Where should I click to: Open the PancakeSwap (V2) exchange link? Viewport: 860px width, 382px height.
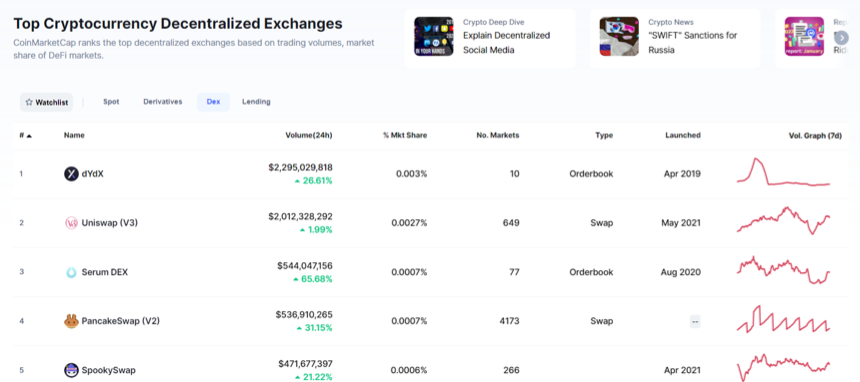[121, 321]
